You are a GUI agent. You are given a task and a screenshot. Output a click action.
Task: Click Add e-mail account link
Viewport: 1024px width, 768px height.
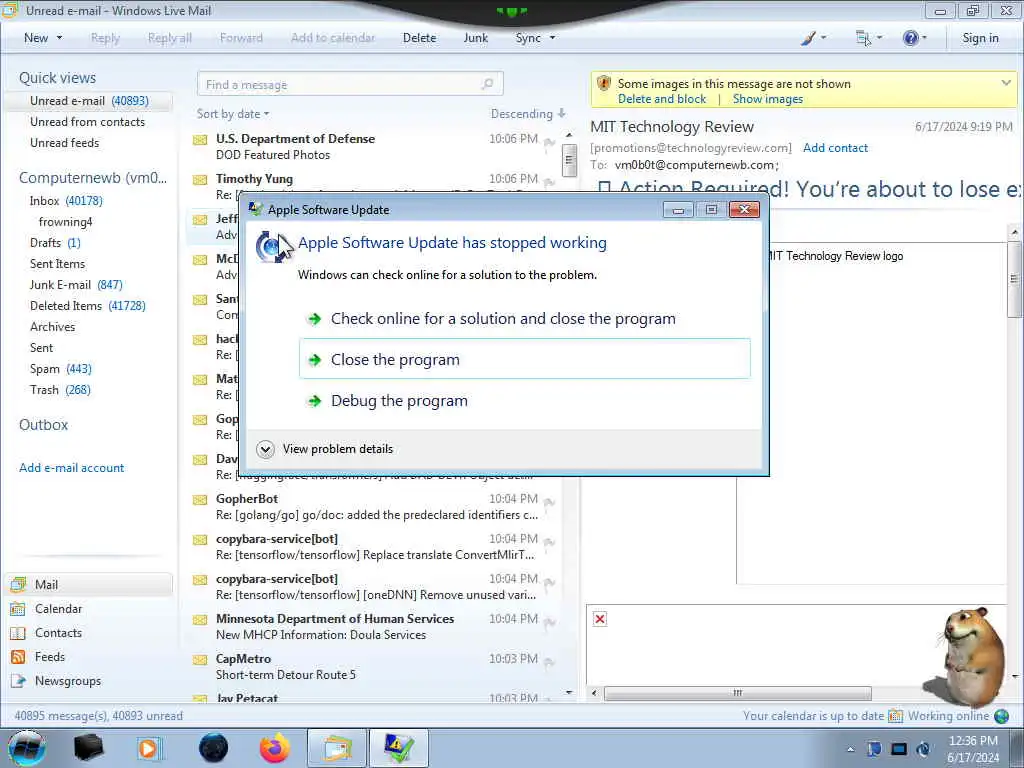point(71,468)
